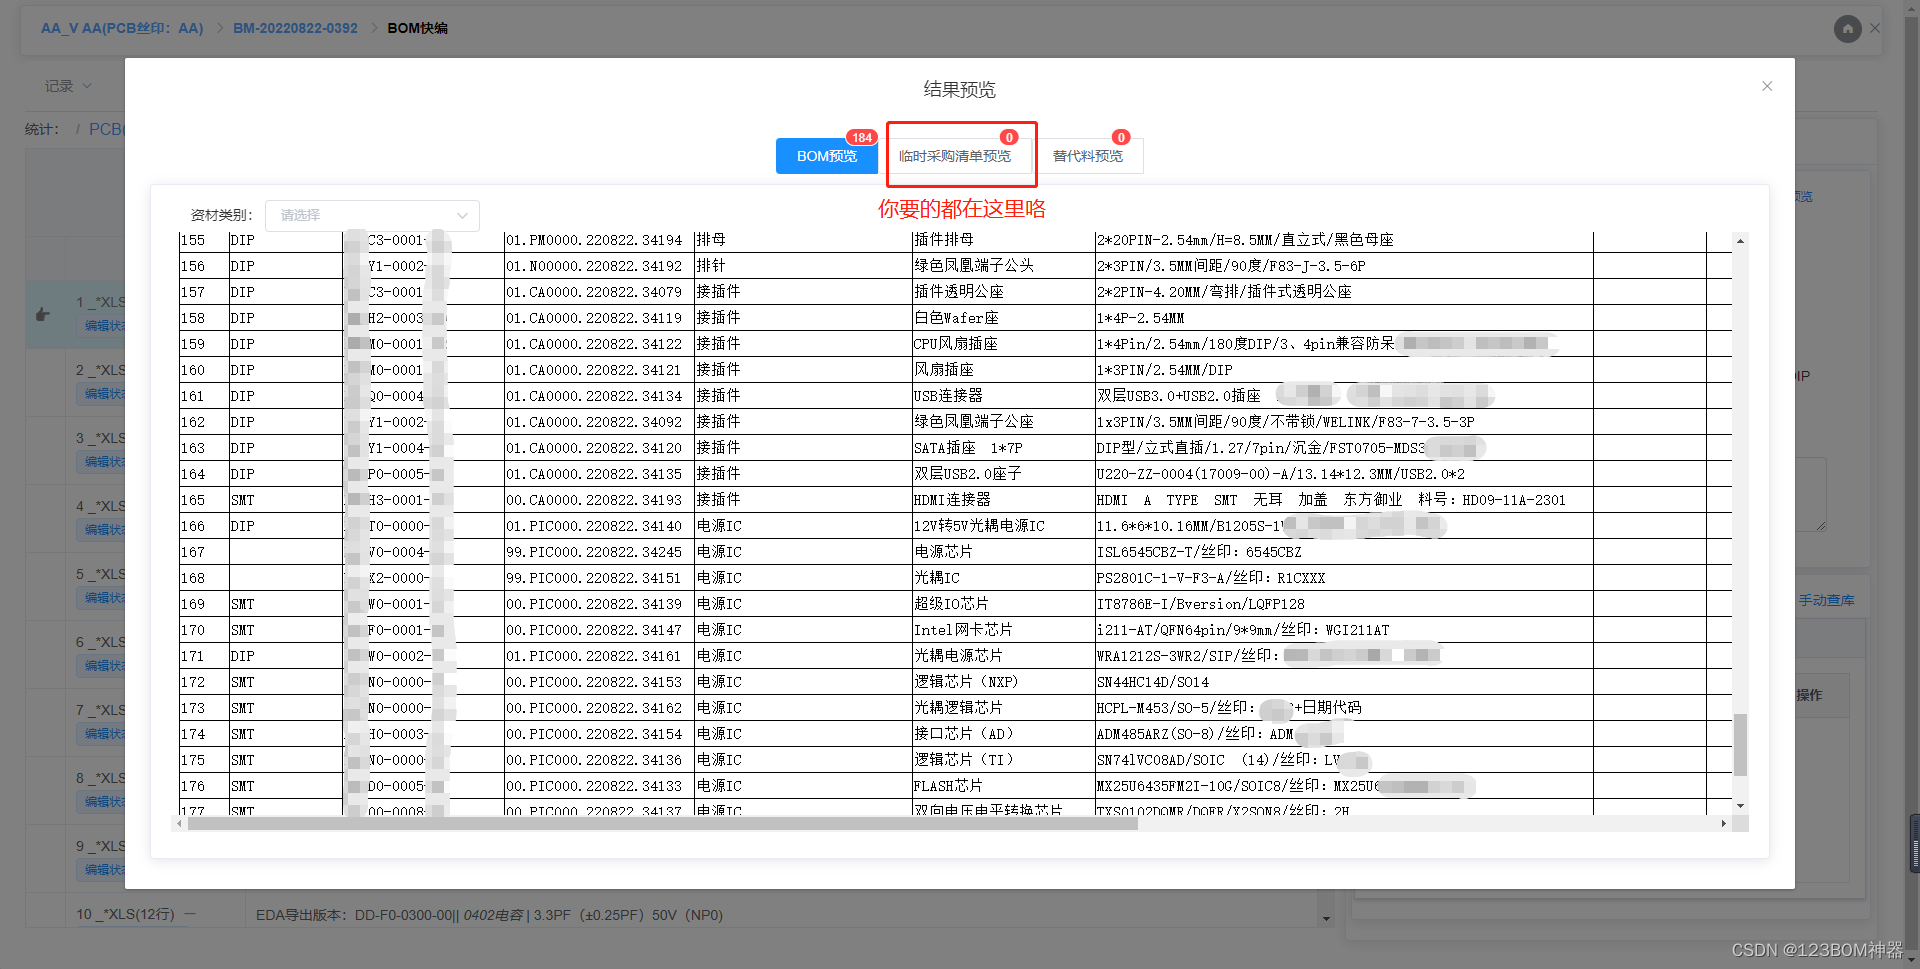Select the SATA插座 1*7P cell
The height and width of the screenshot is (969, 1920).
[x=1003, y=448]
